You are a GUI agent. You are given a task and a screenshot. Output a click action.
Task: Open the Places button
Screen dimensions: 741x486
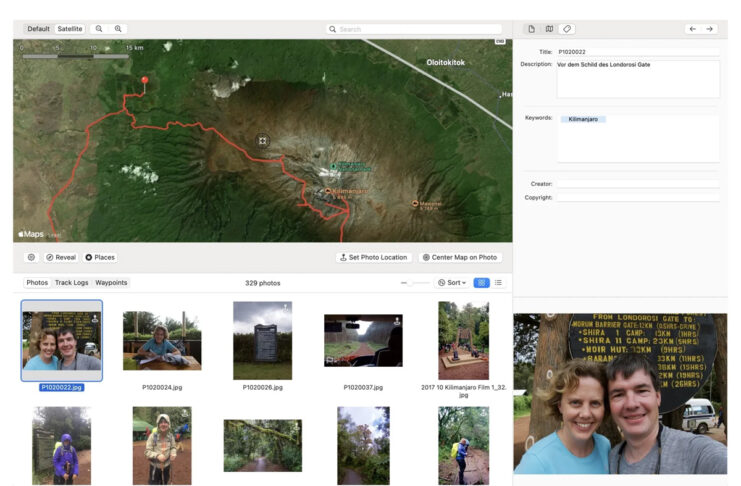[100, 257]
